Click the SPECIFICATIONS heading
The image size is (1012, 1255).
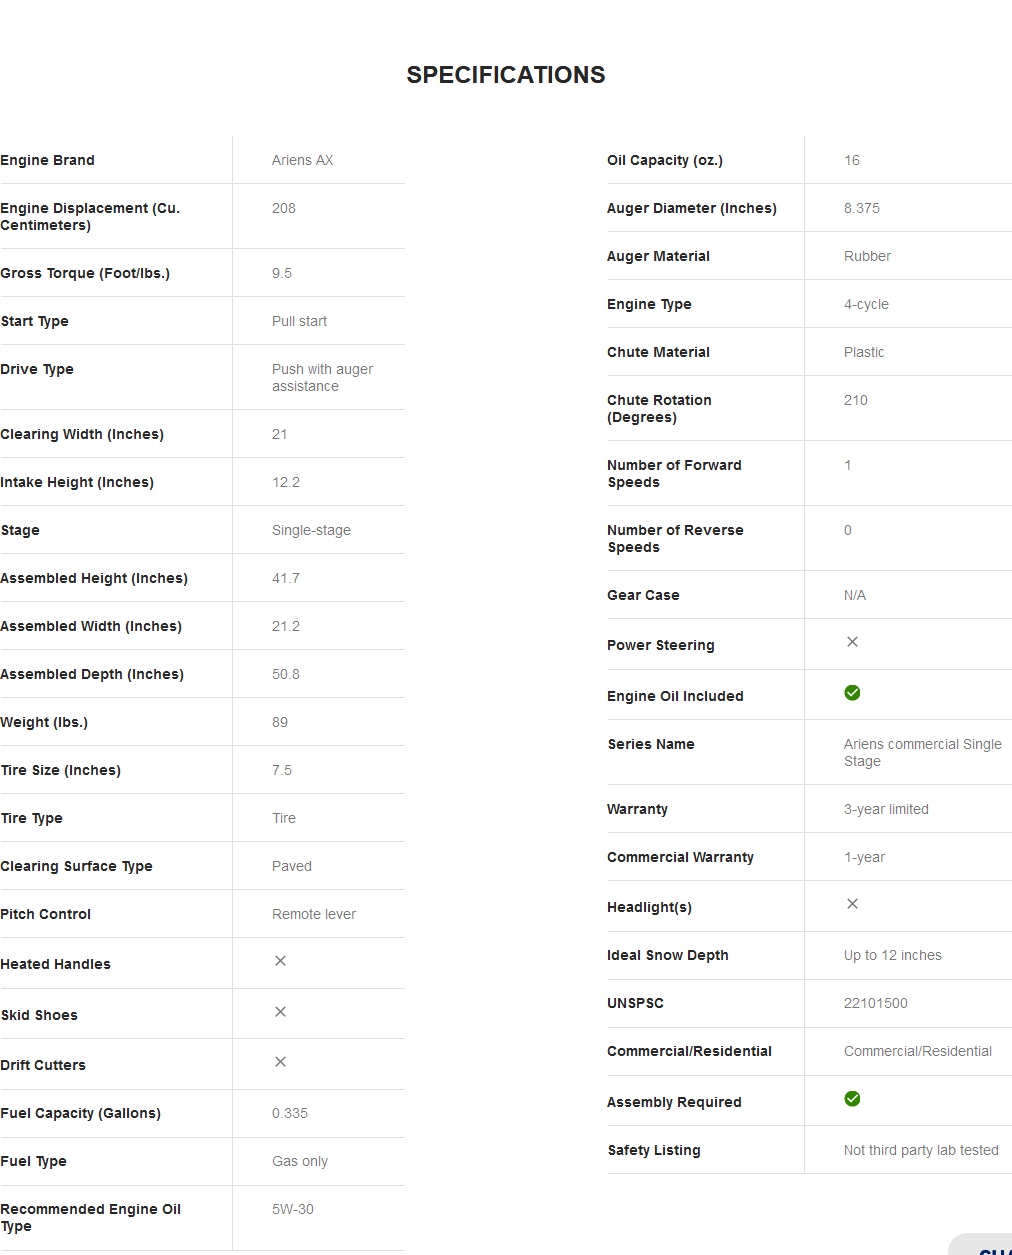pyautogui.click(x=505, y=75)
